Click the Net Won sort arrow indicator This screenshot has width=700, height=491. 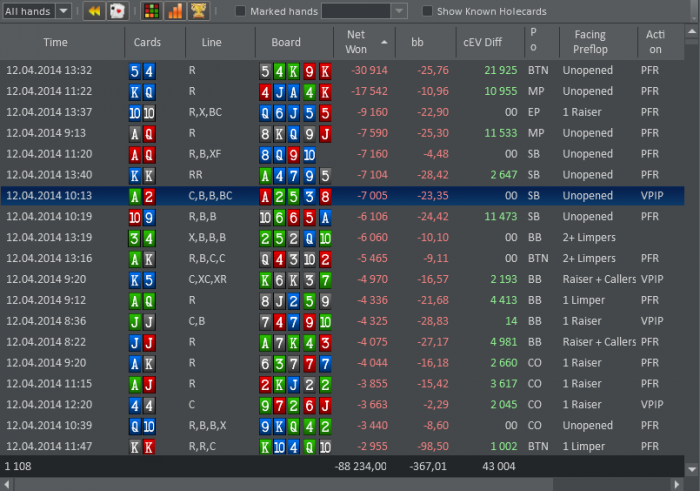coord(384,42)
